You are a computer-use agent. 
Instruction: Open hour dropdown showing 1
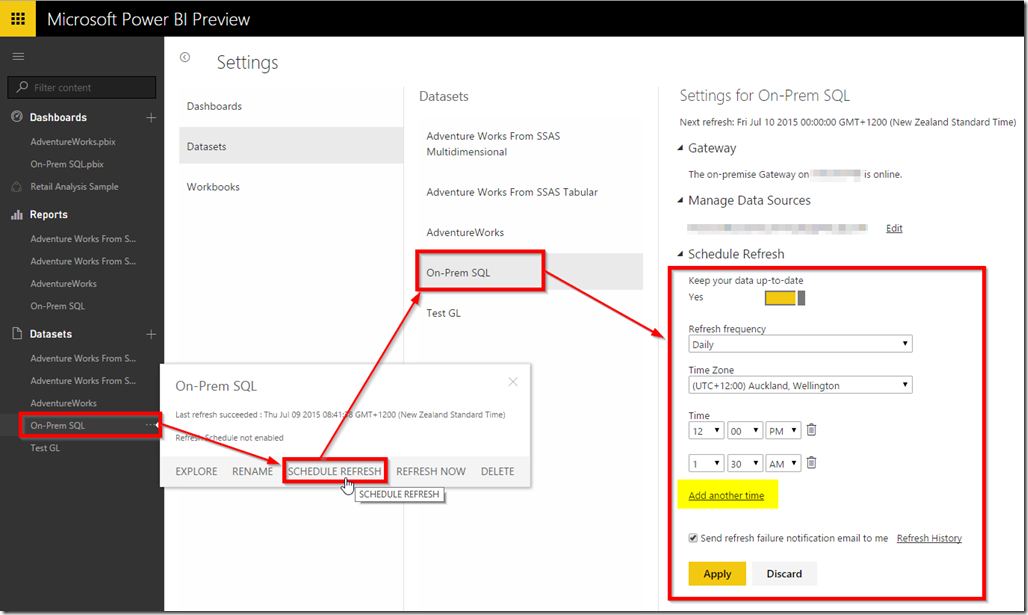click(706, 464)
